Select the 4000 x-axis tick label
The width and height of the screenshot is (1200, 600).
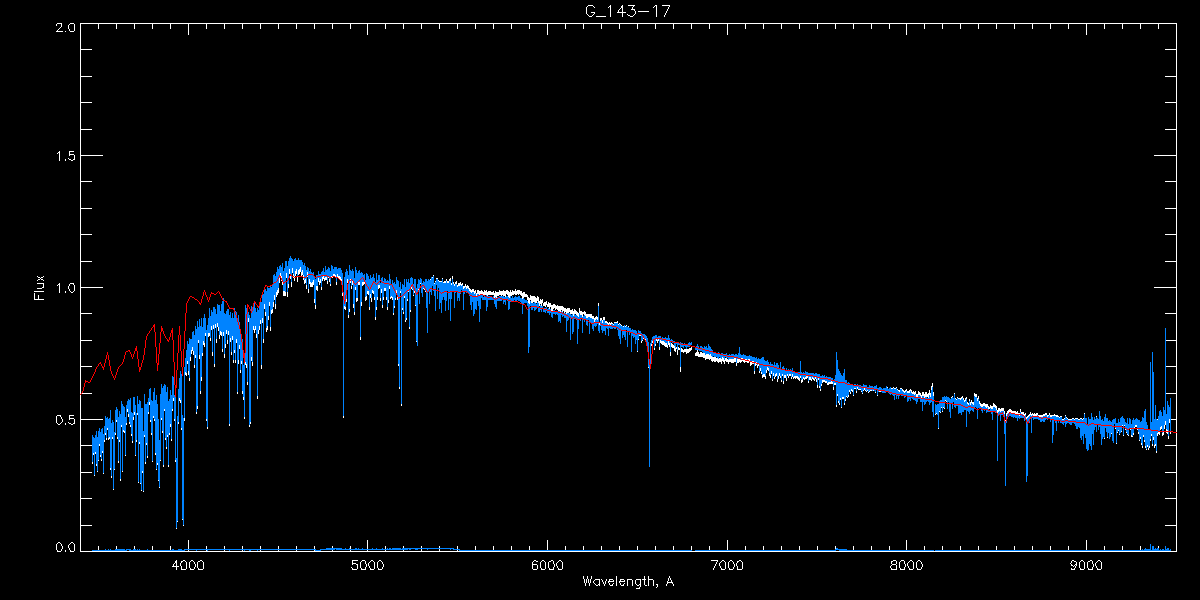click(188, 565)
